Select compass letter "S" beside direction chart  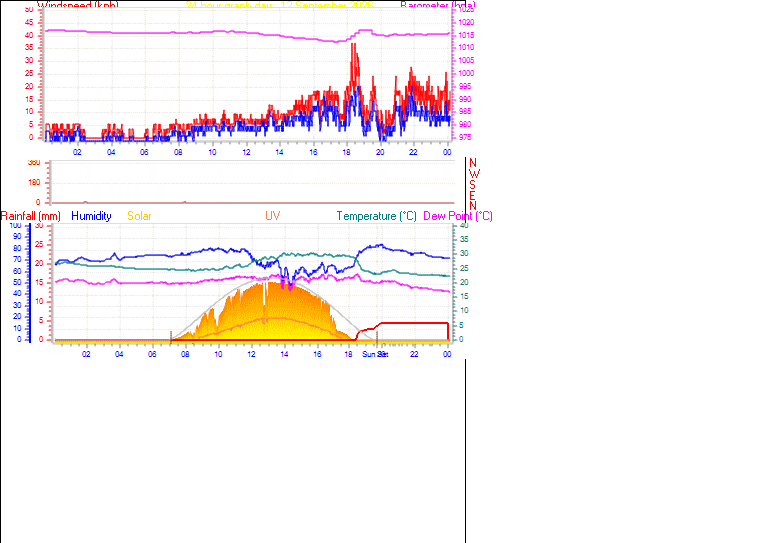coord(472,185)
